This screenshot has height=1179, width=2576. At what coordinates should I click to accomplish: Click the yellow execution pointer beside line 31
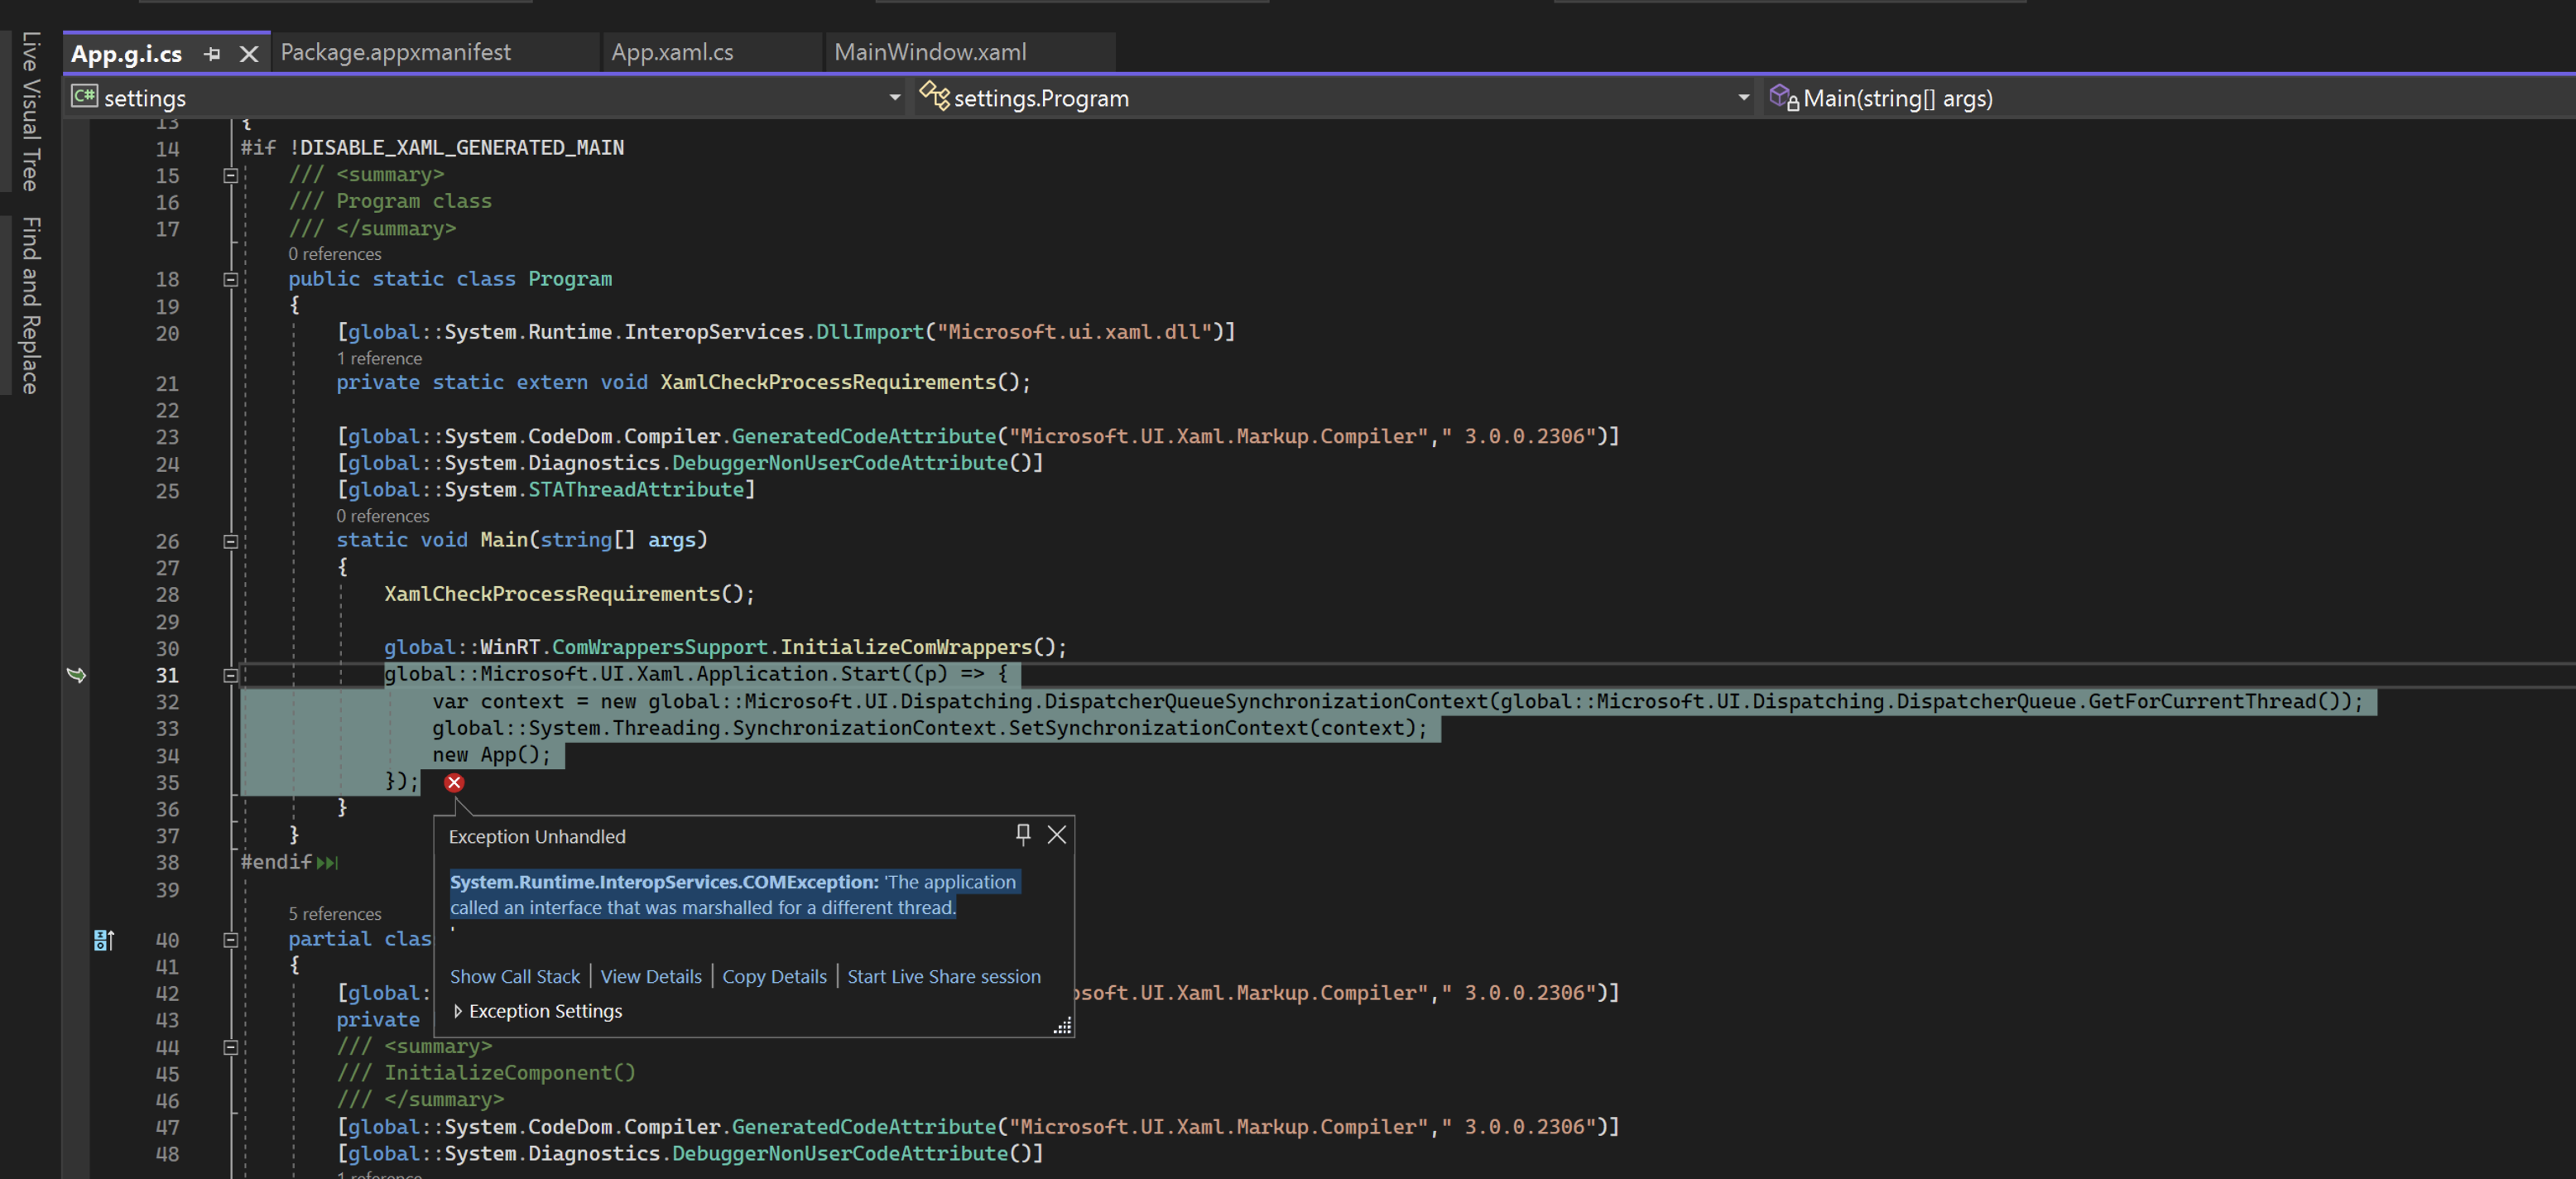pos(77,675)
